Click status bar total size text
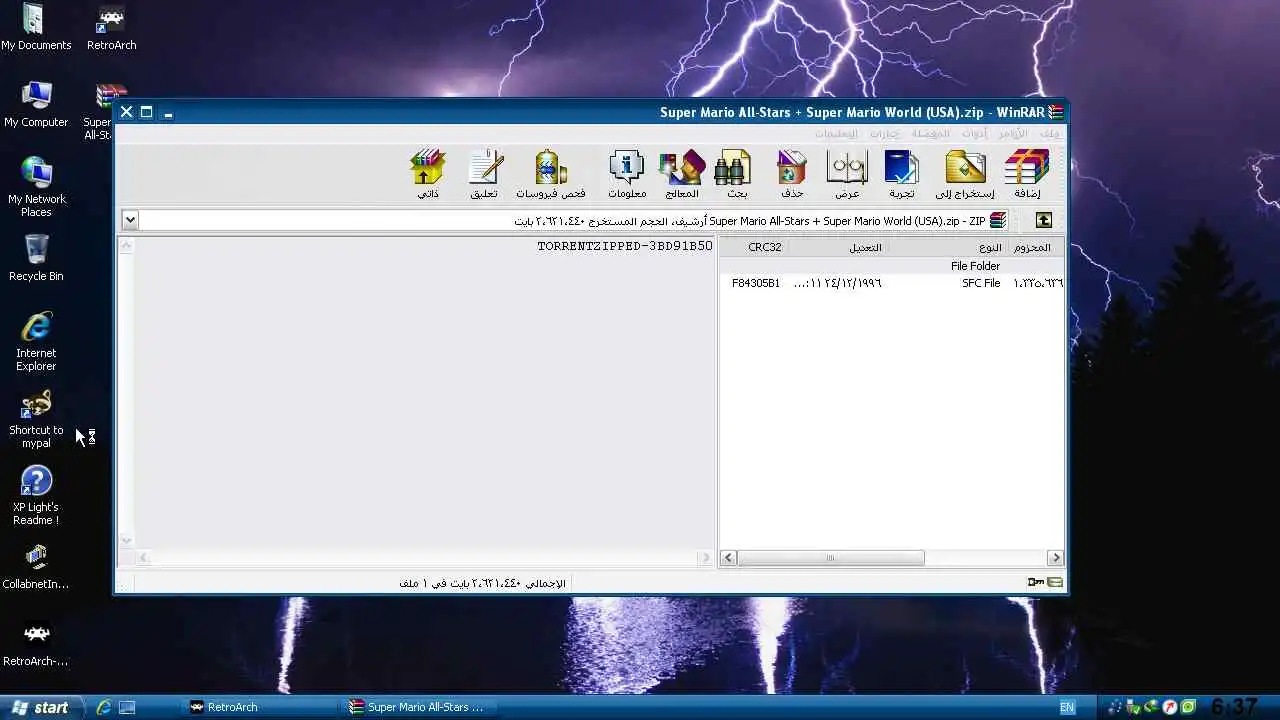Image resolution: width=1280 pixels, height=720 pixels. (482, 583)
